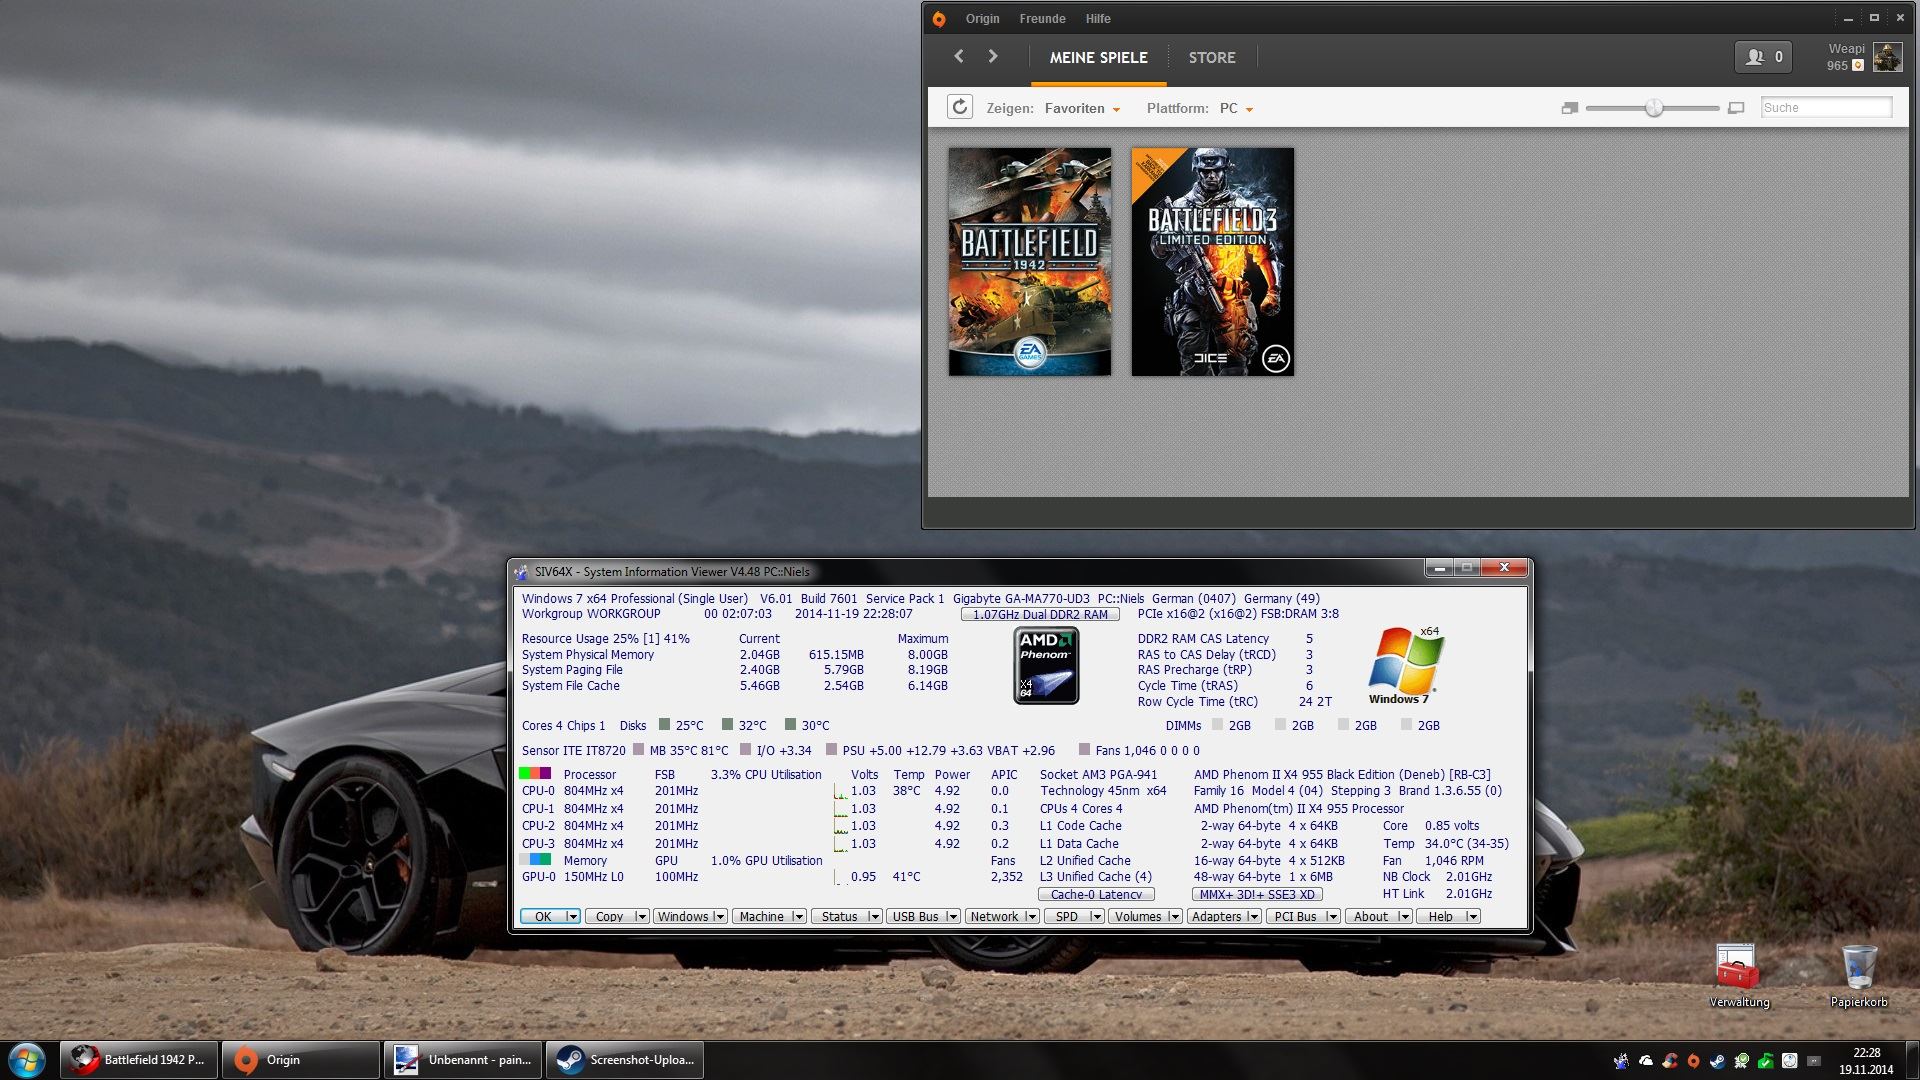
Task: Open the friends list counter in Origin
Action: click(1764, 57)
